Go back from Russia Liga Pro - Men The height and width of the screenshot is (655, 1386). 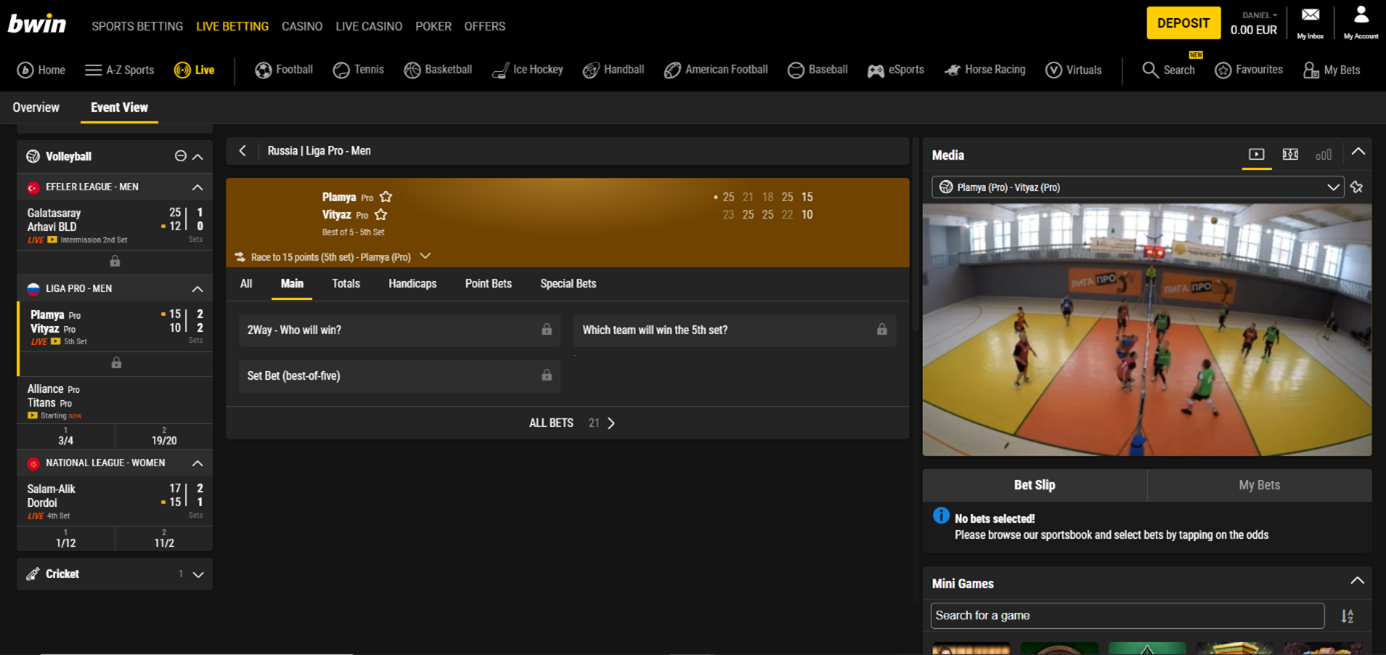pyautogui.click(x=243, y=151)
